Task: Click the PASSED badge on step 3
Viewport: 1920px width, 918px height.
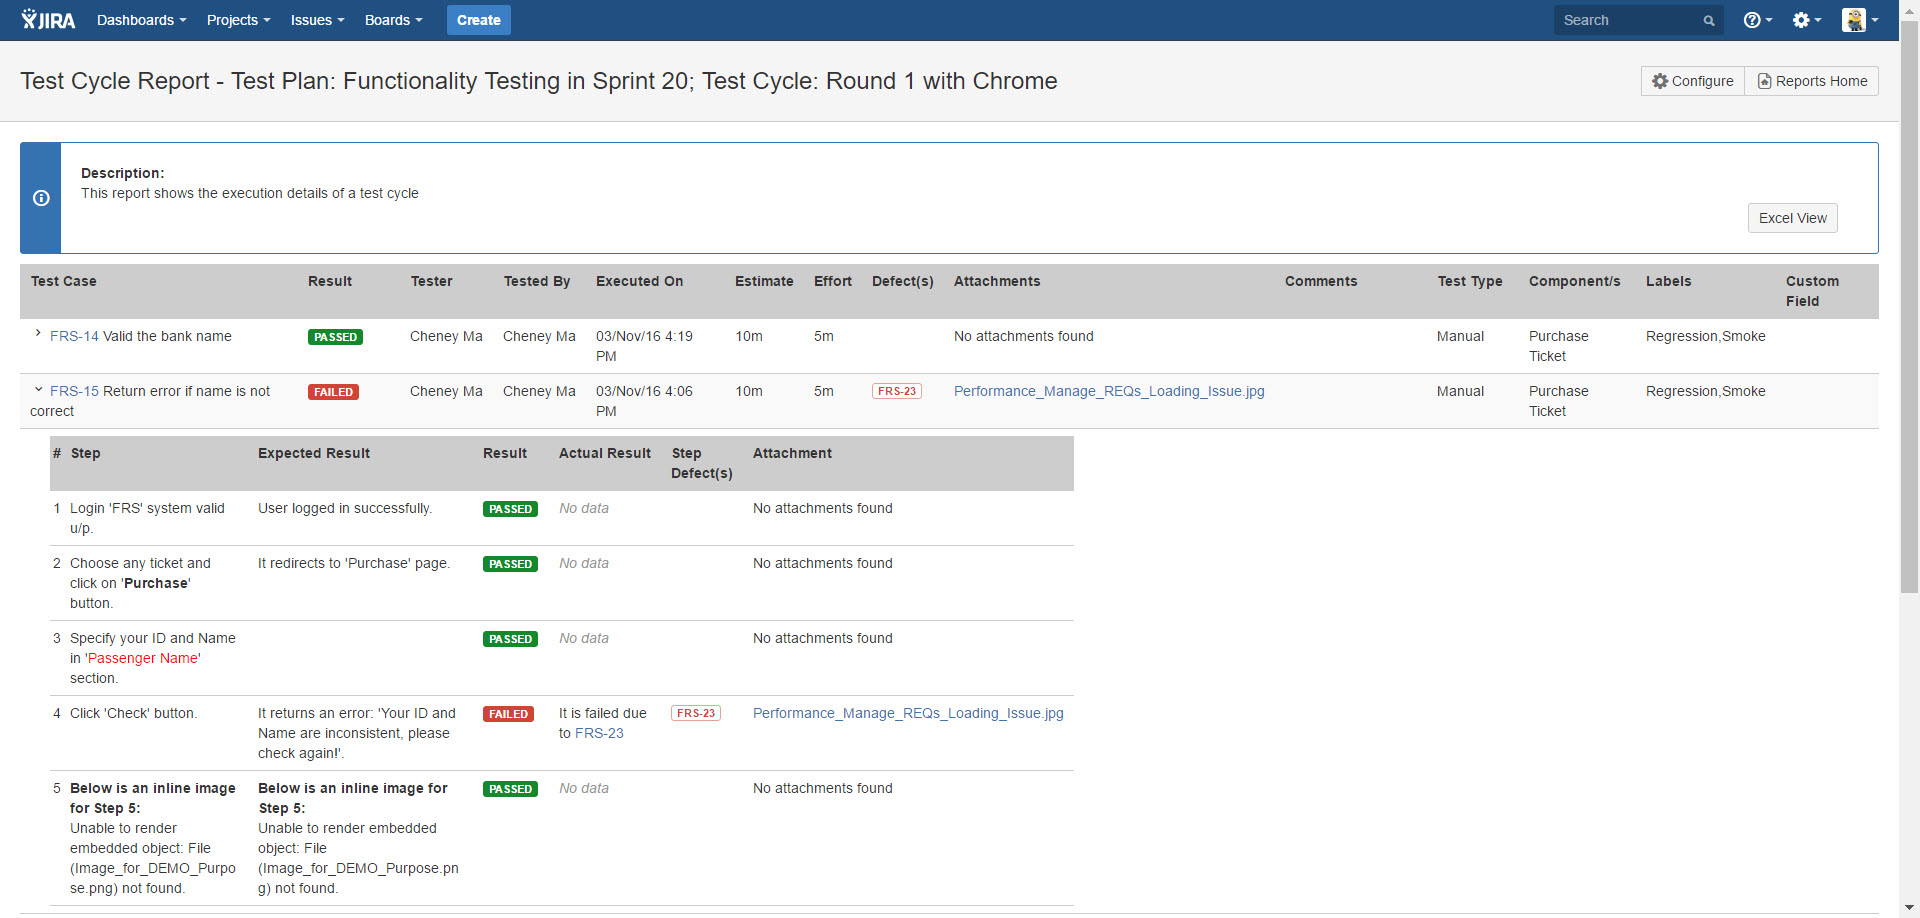Action: pyautogui.click(x=510, y=639)
